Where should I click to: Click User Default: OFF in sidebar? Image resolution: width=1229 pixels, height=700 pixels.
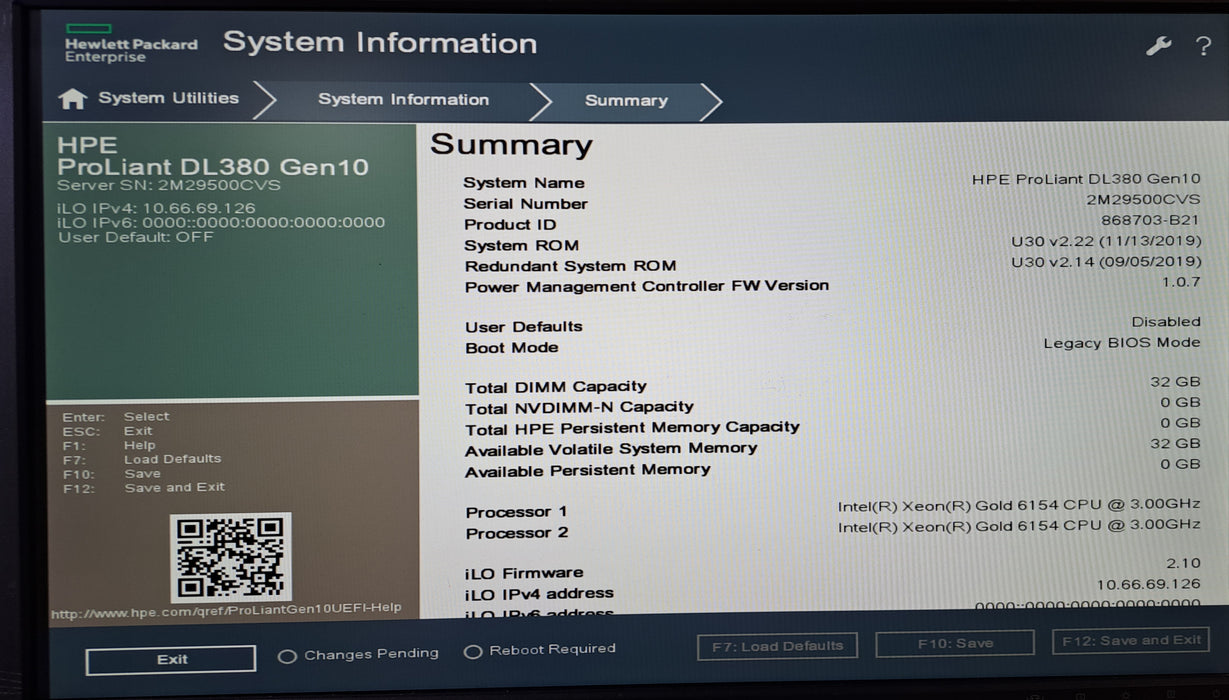click(x=135, y=237)
